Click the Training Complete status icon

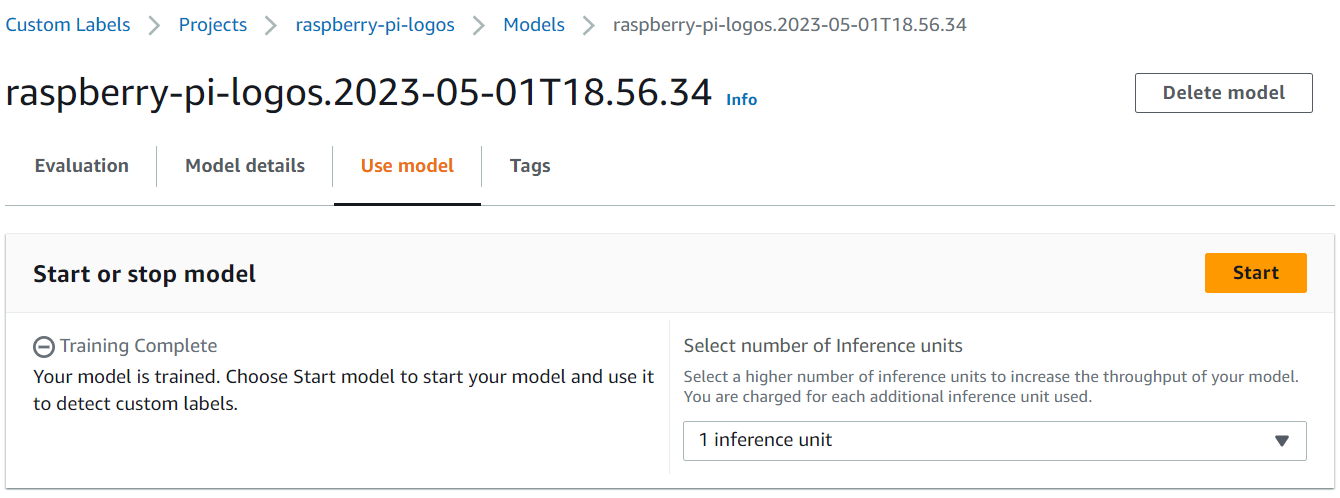[44, 347]
